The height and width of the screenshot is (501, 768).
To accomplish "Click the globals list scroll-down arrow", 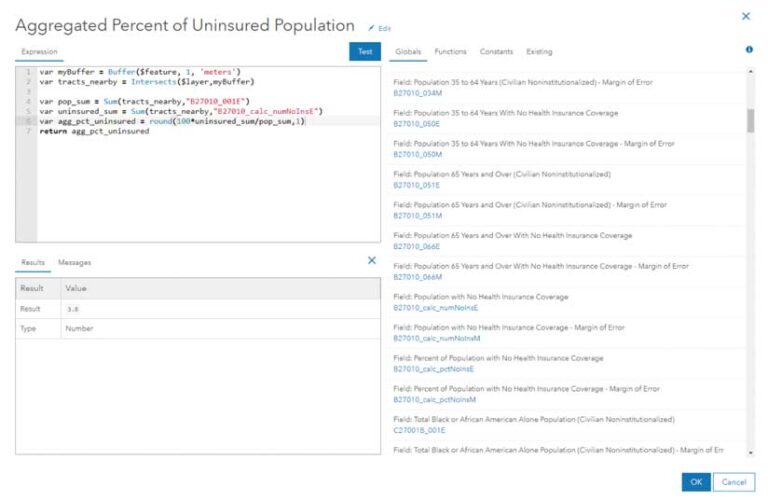I will tap(751, 453).
